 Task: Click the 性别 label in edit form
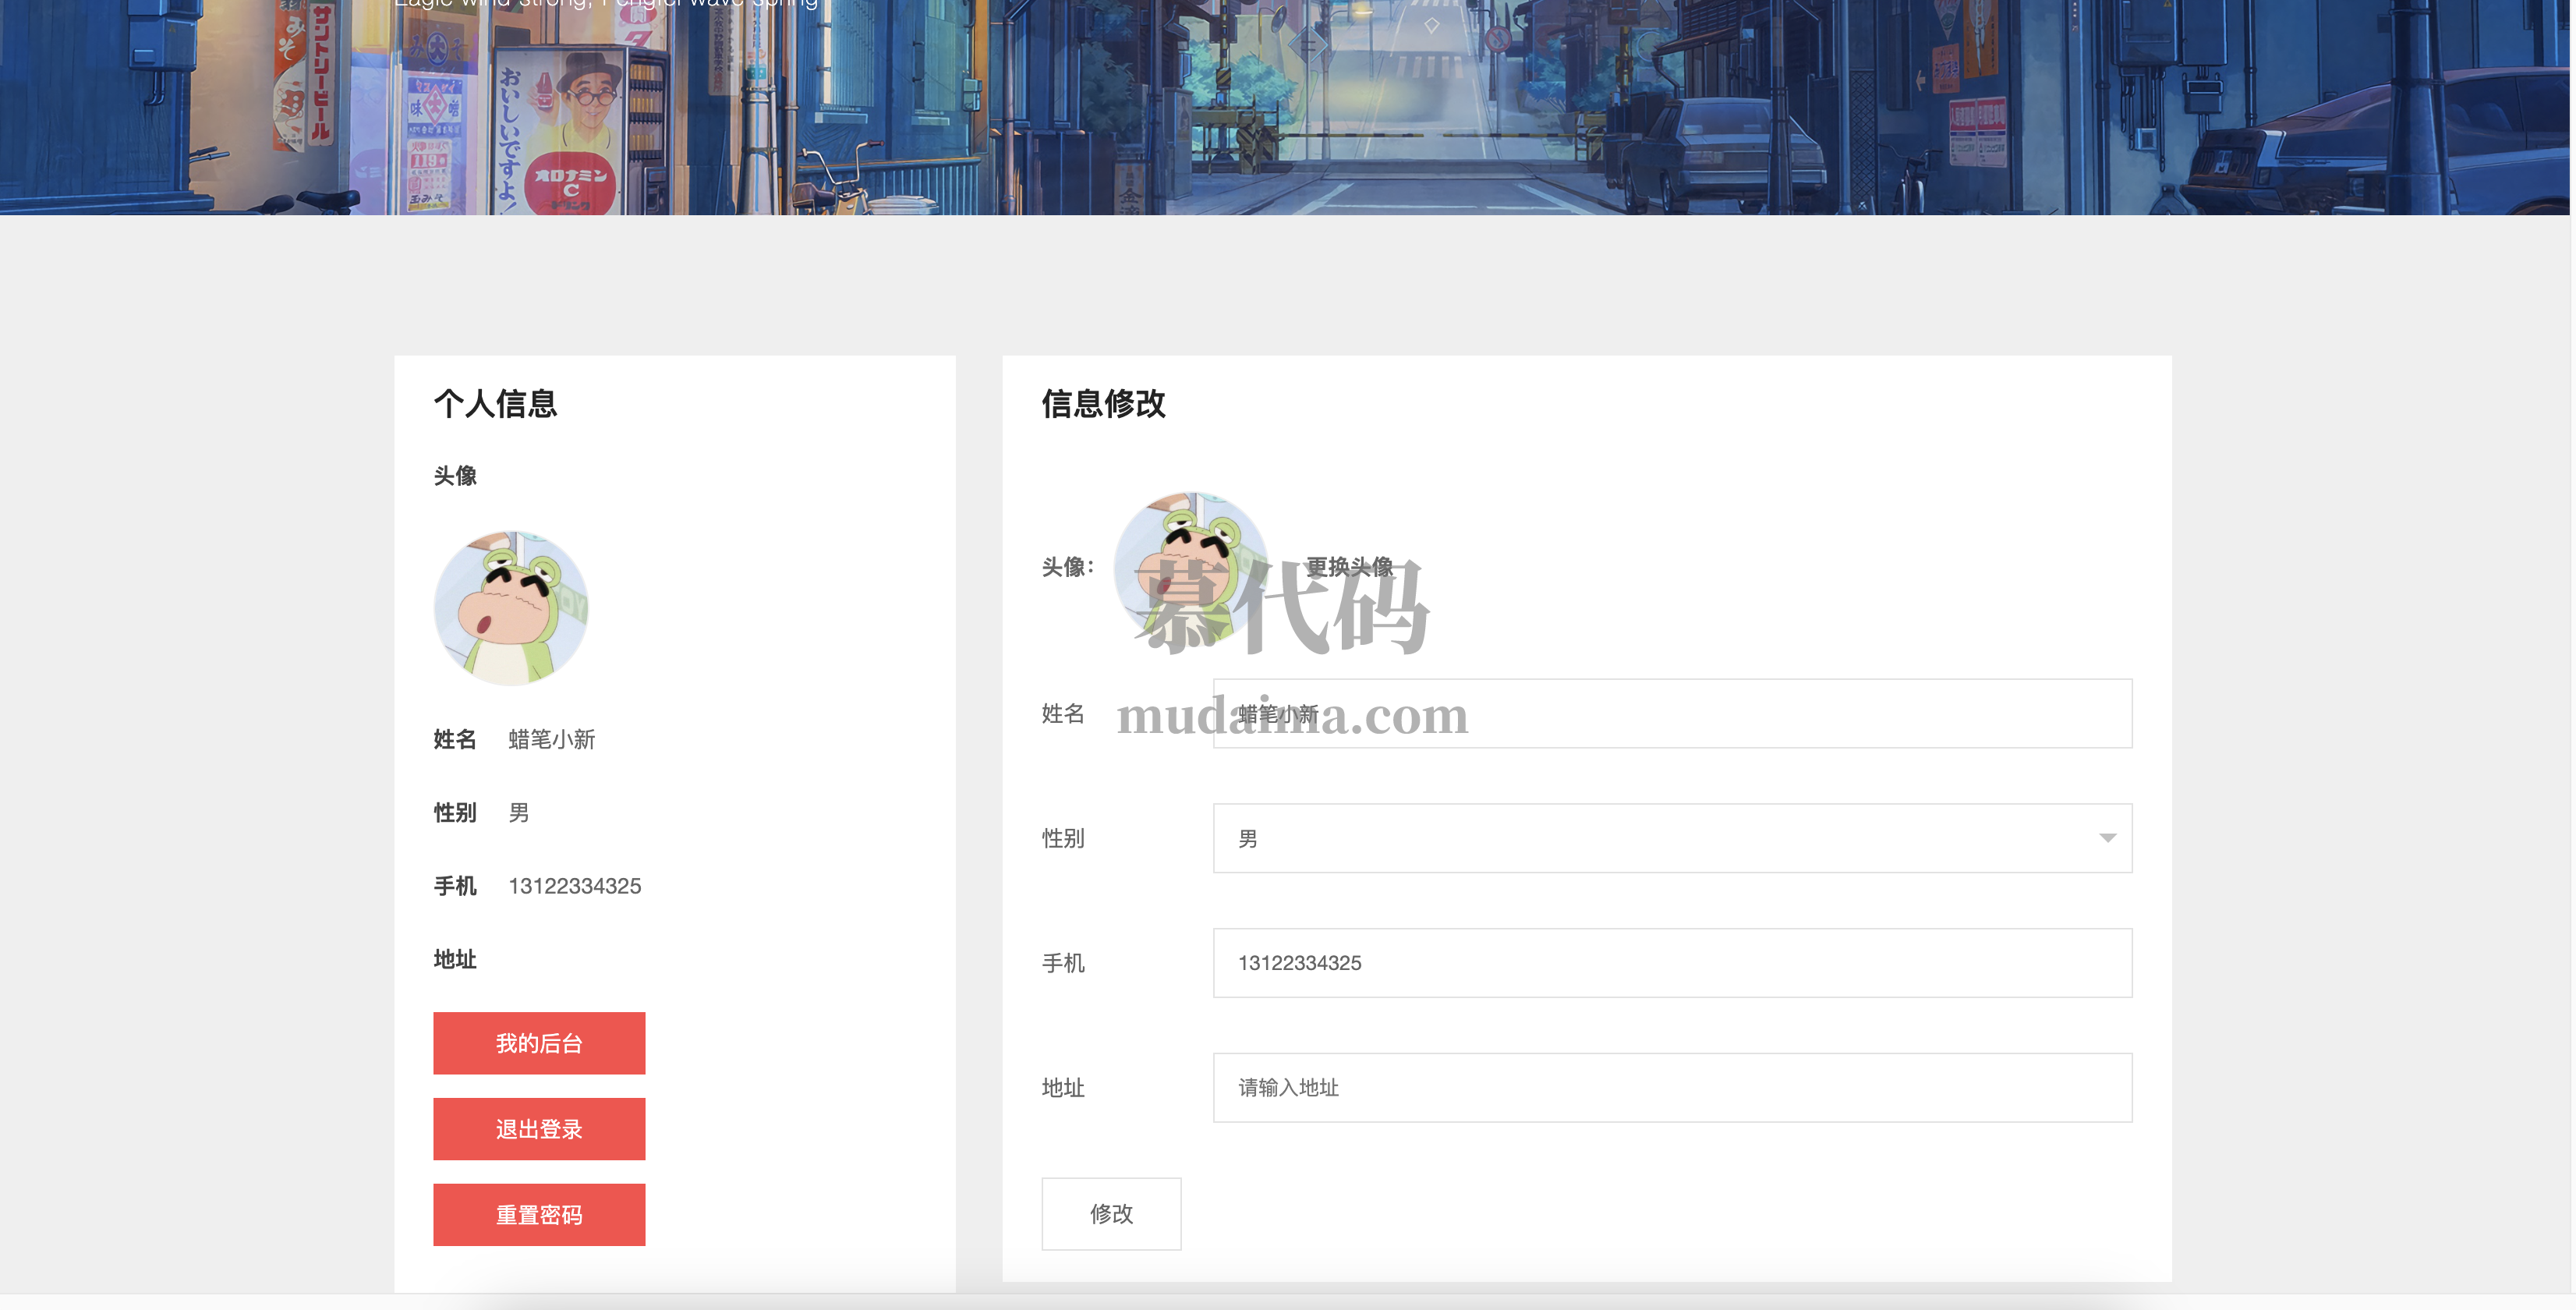point(1062,838)
